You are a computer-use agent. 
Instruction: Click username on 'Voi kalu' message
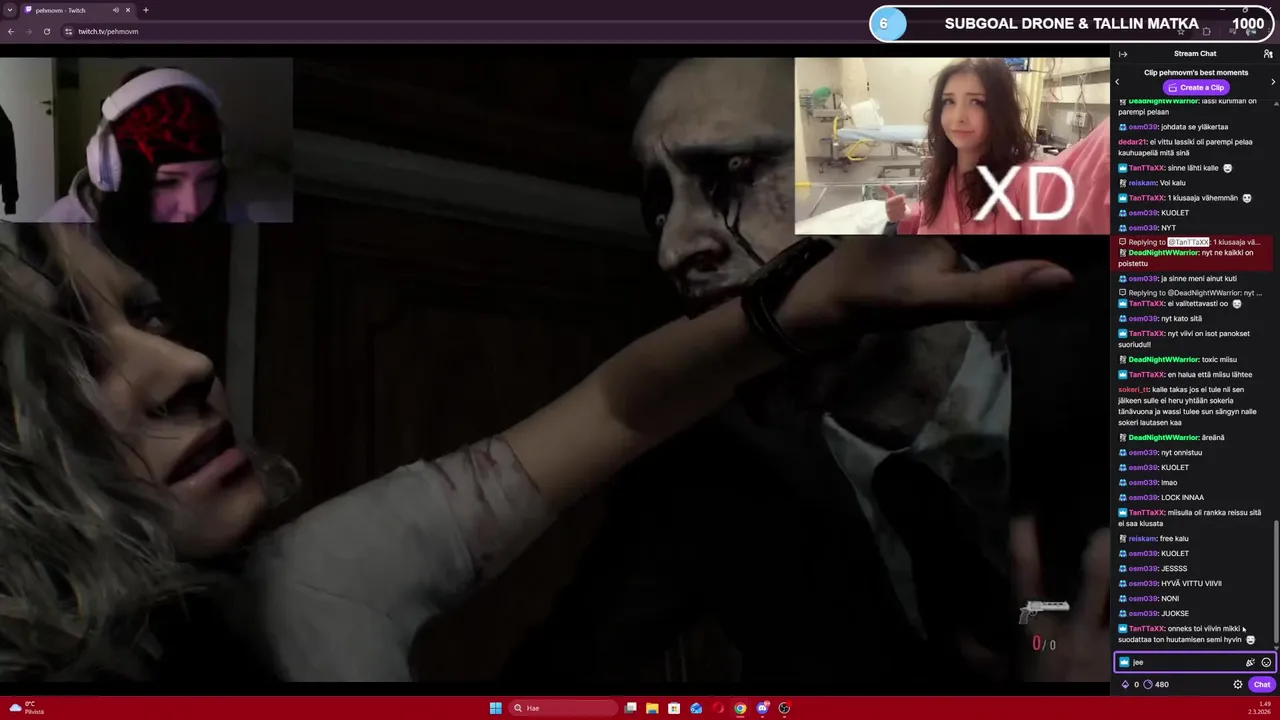1142,183
